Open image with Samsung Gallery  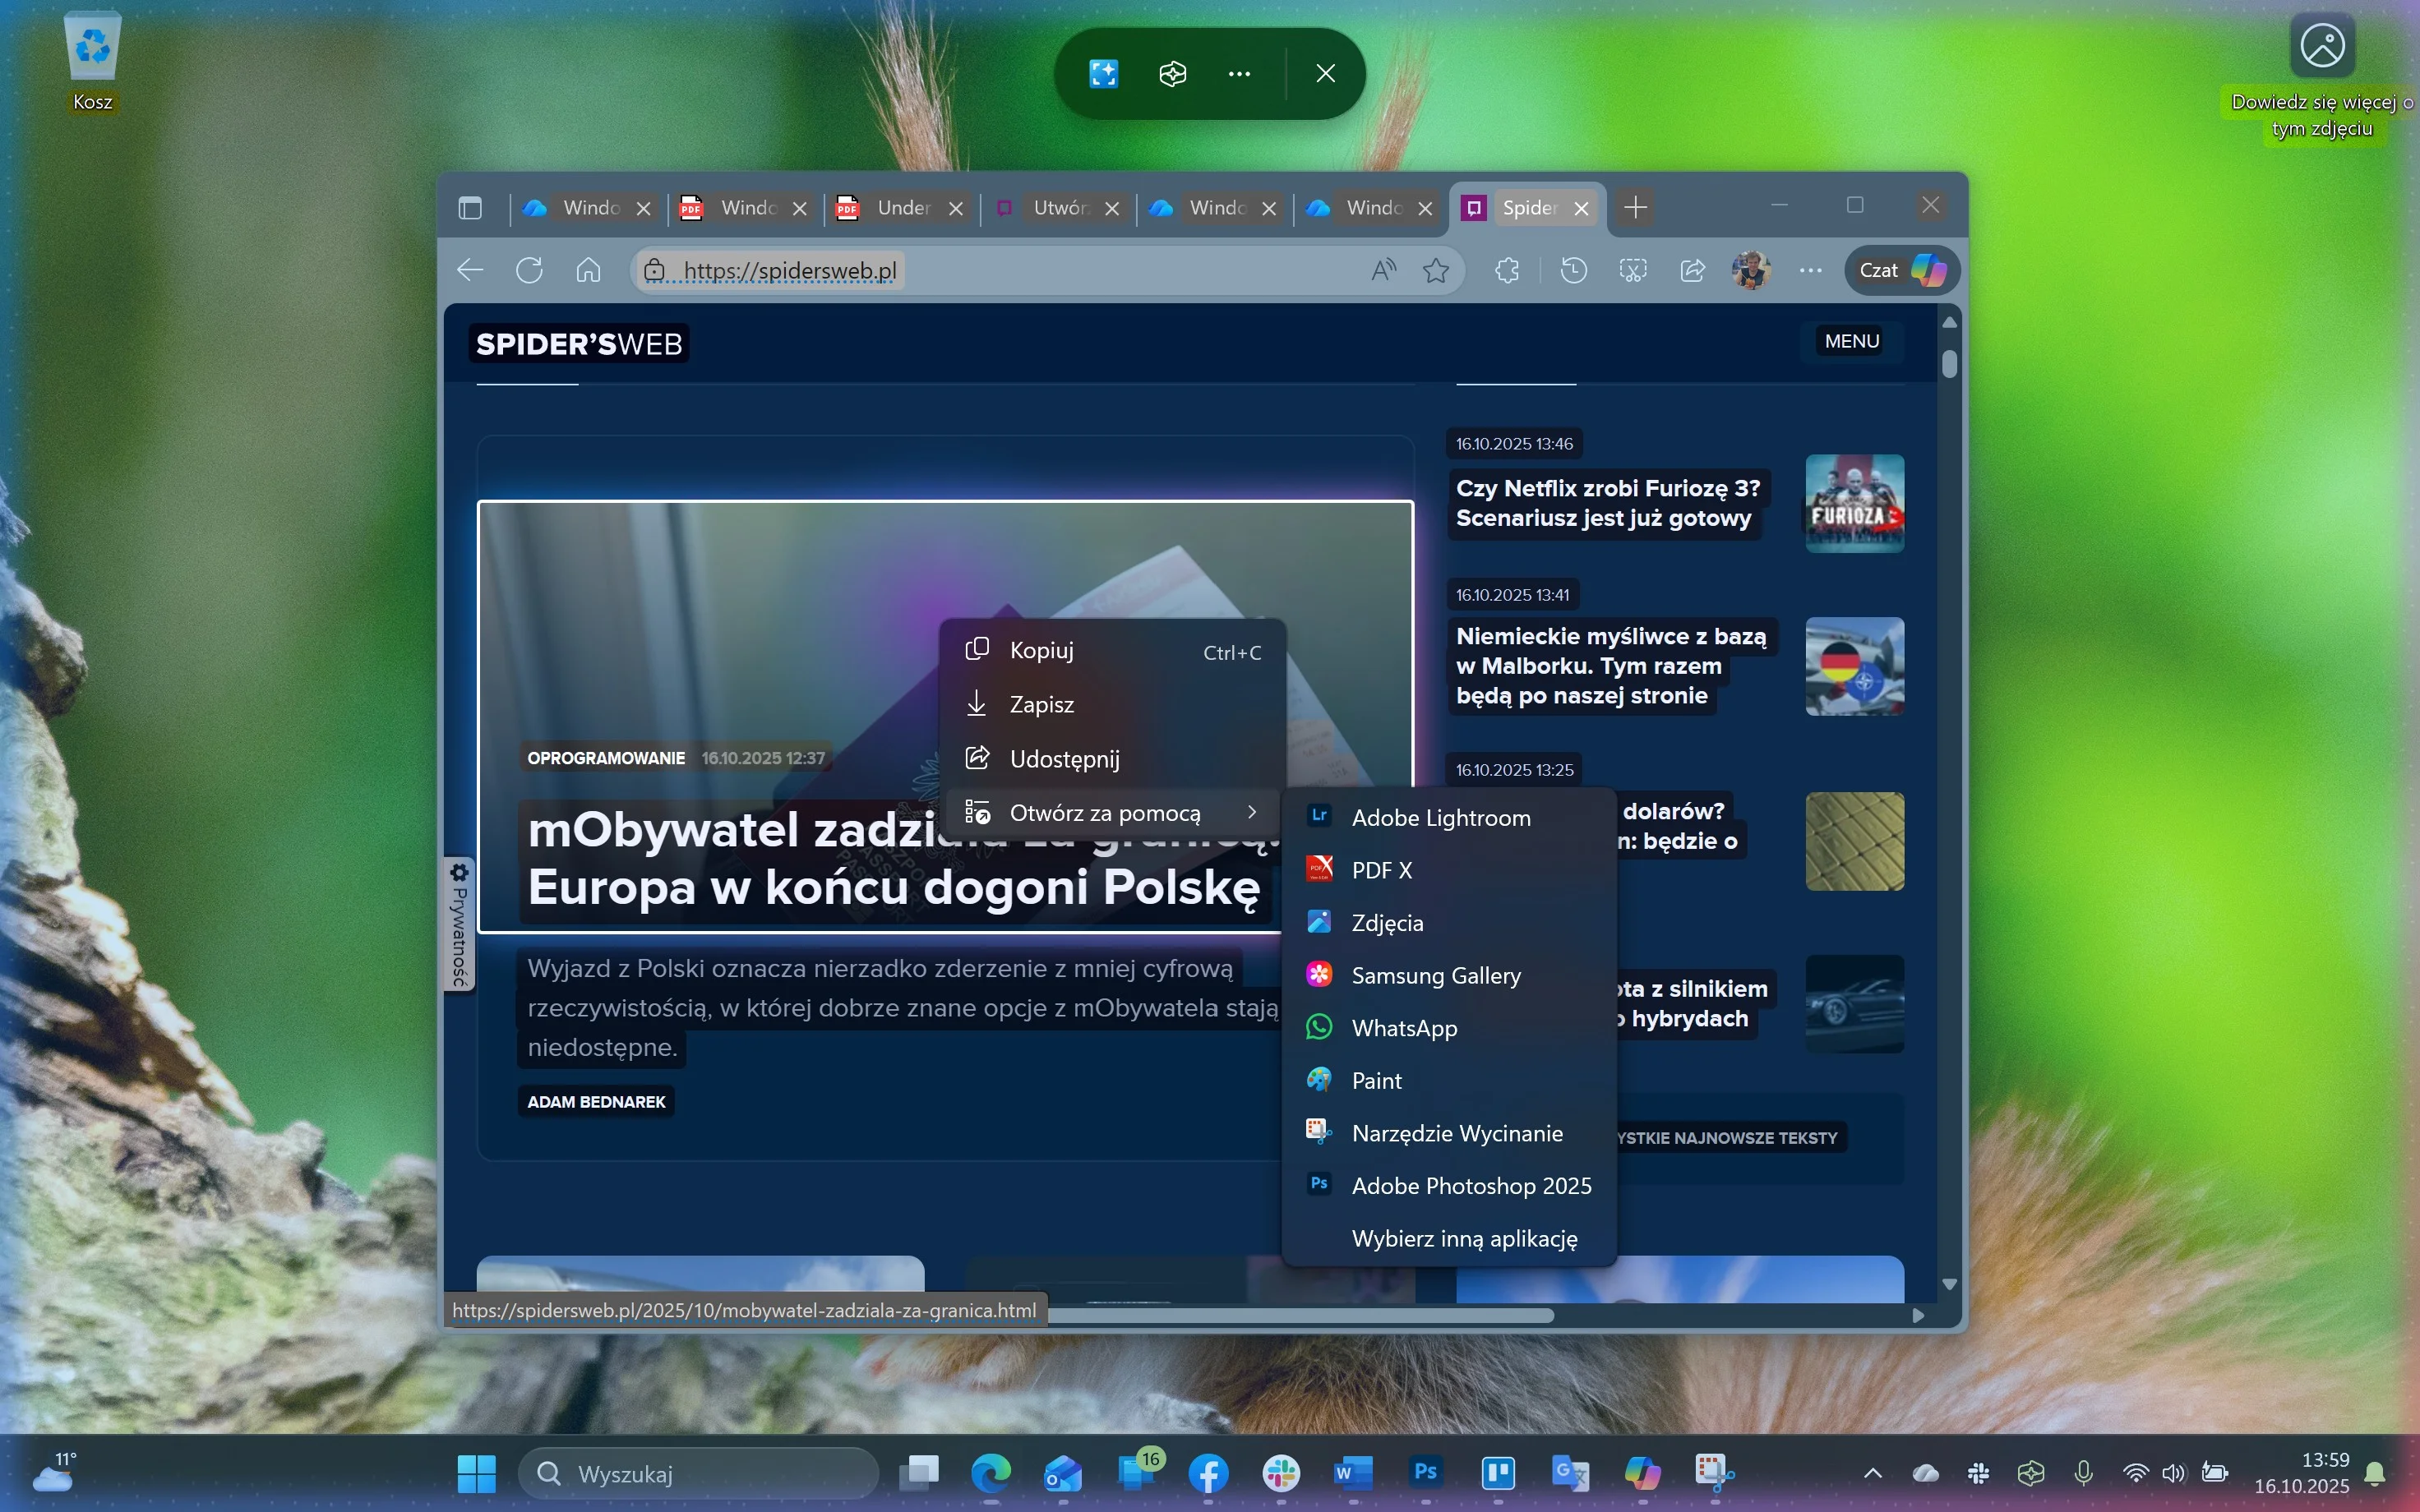1435,975
